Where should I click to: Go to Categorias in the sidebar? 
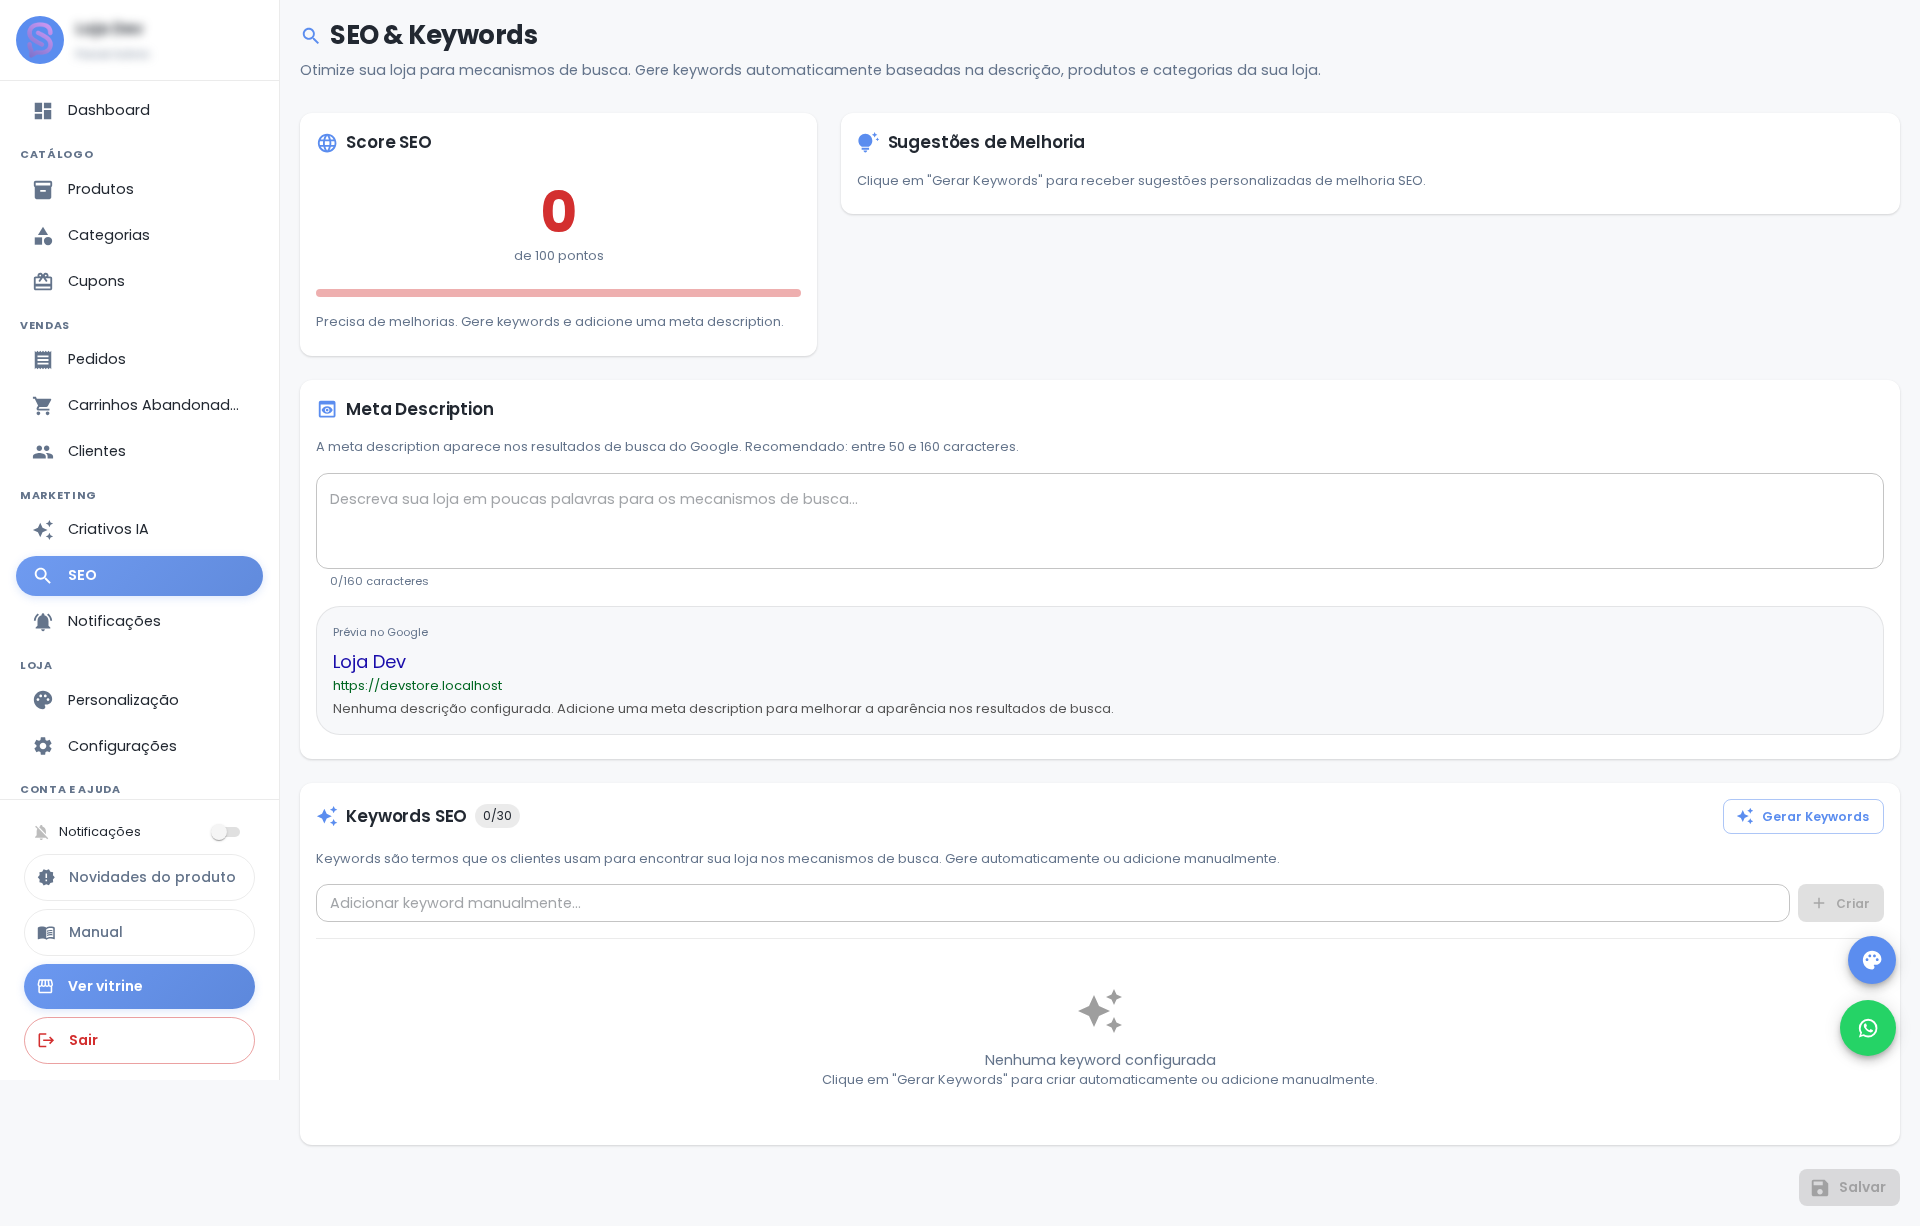click(x=140, y=236)
